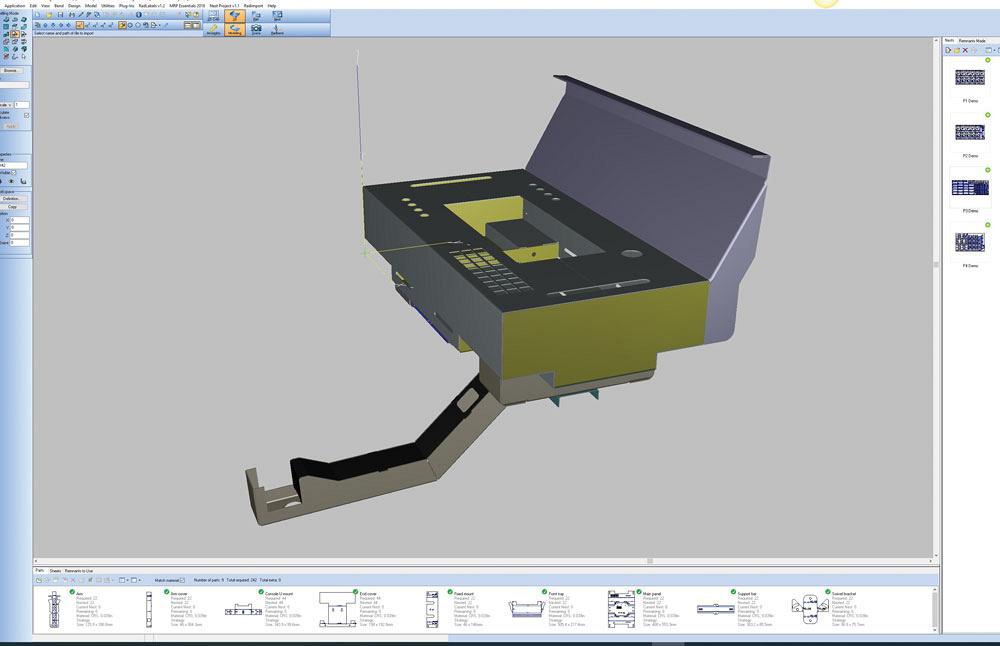Enable the Match material checkbox
The height and width of the screenshot is (646, 1000).
(x=182, y=579)
